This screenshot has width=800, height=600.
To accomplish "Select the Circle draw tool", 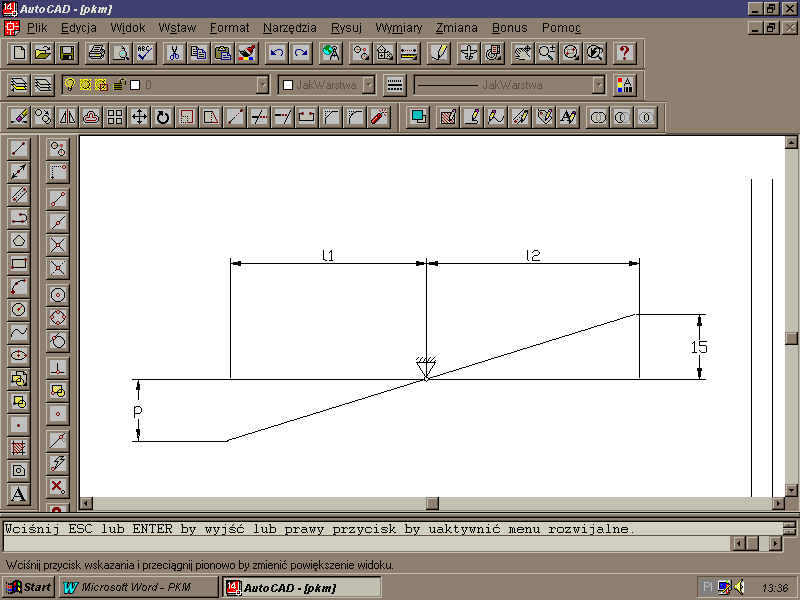I will (19, 310).
